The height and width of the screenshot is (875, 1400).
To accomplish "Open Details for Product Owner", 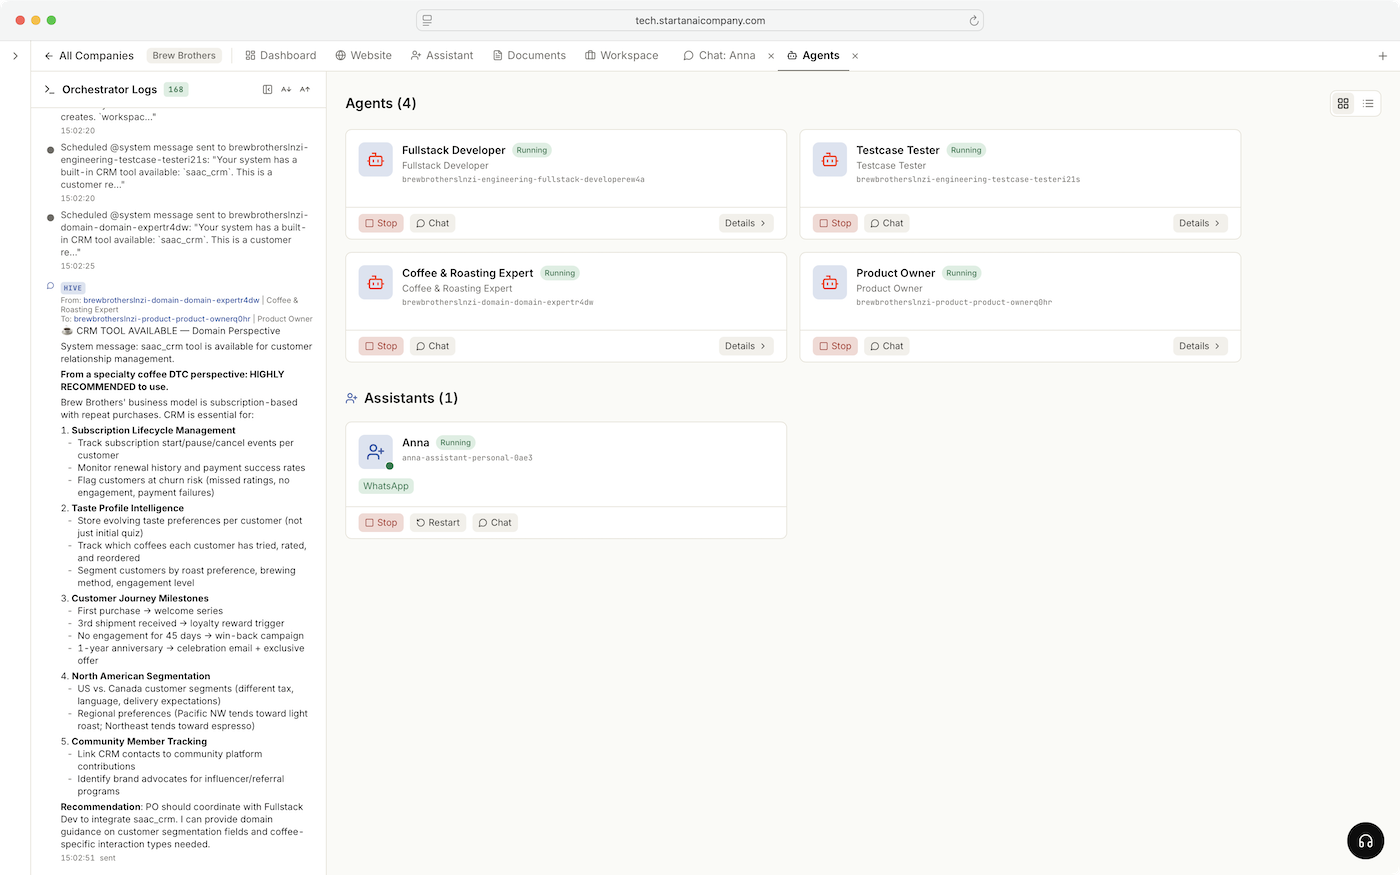I will click(x=1200, y=346).
